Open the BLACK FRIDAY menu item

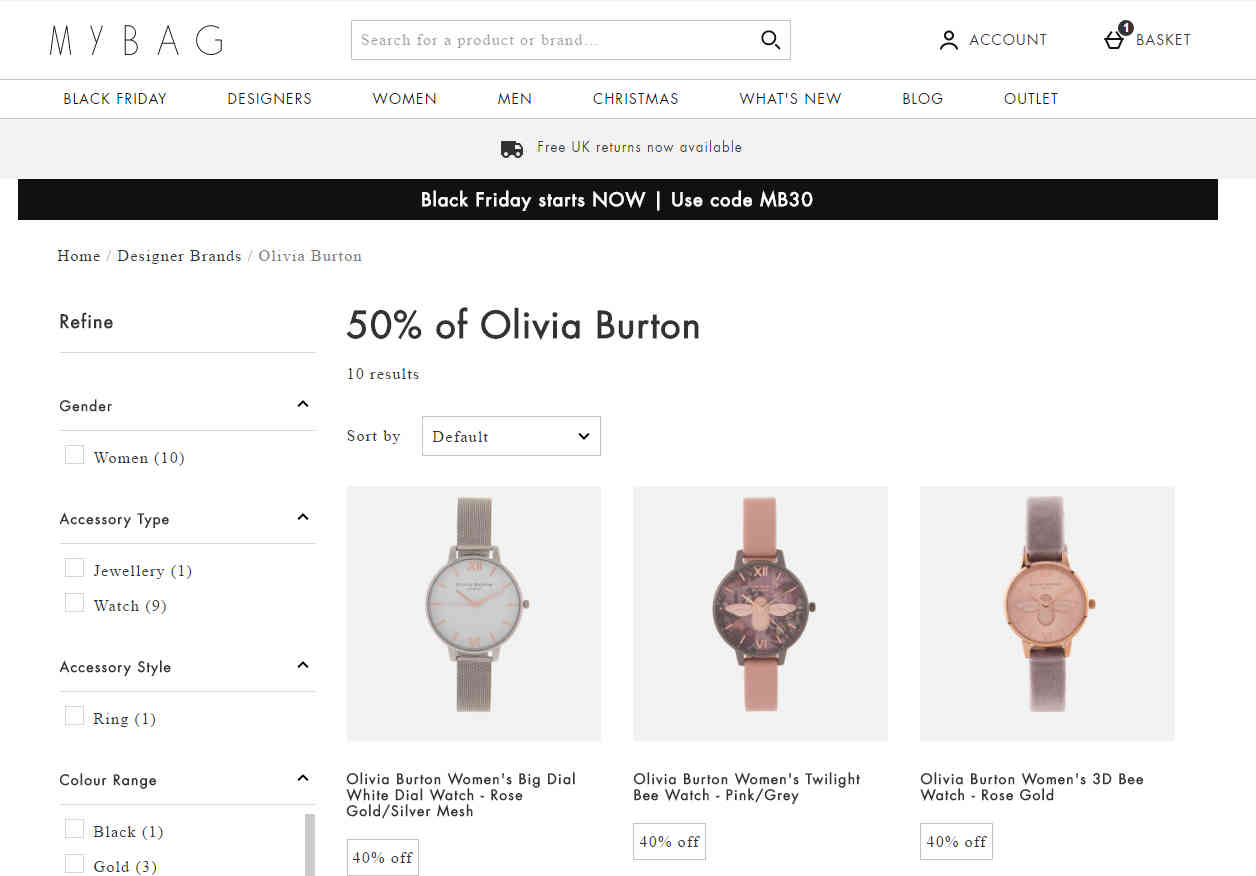[x=115, y=99]
